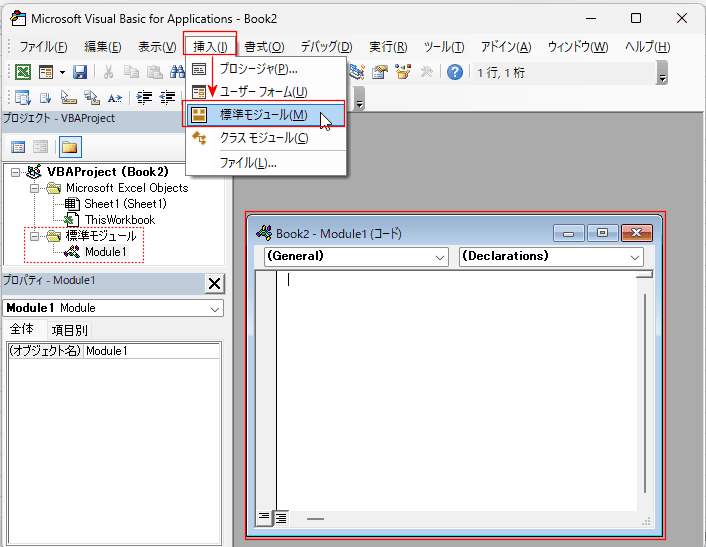Choose クラスモジュール(C) from Insert menu
706x547 pixels.
coord(266,138)
